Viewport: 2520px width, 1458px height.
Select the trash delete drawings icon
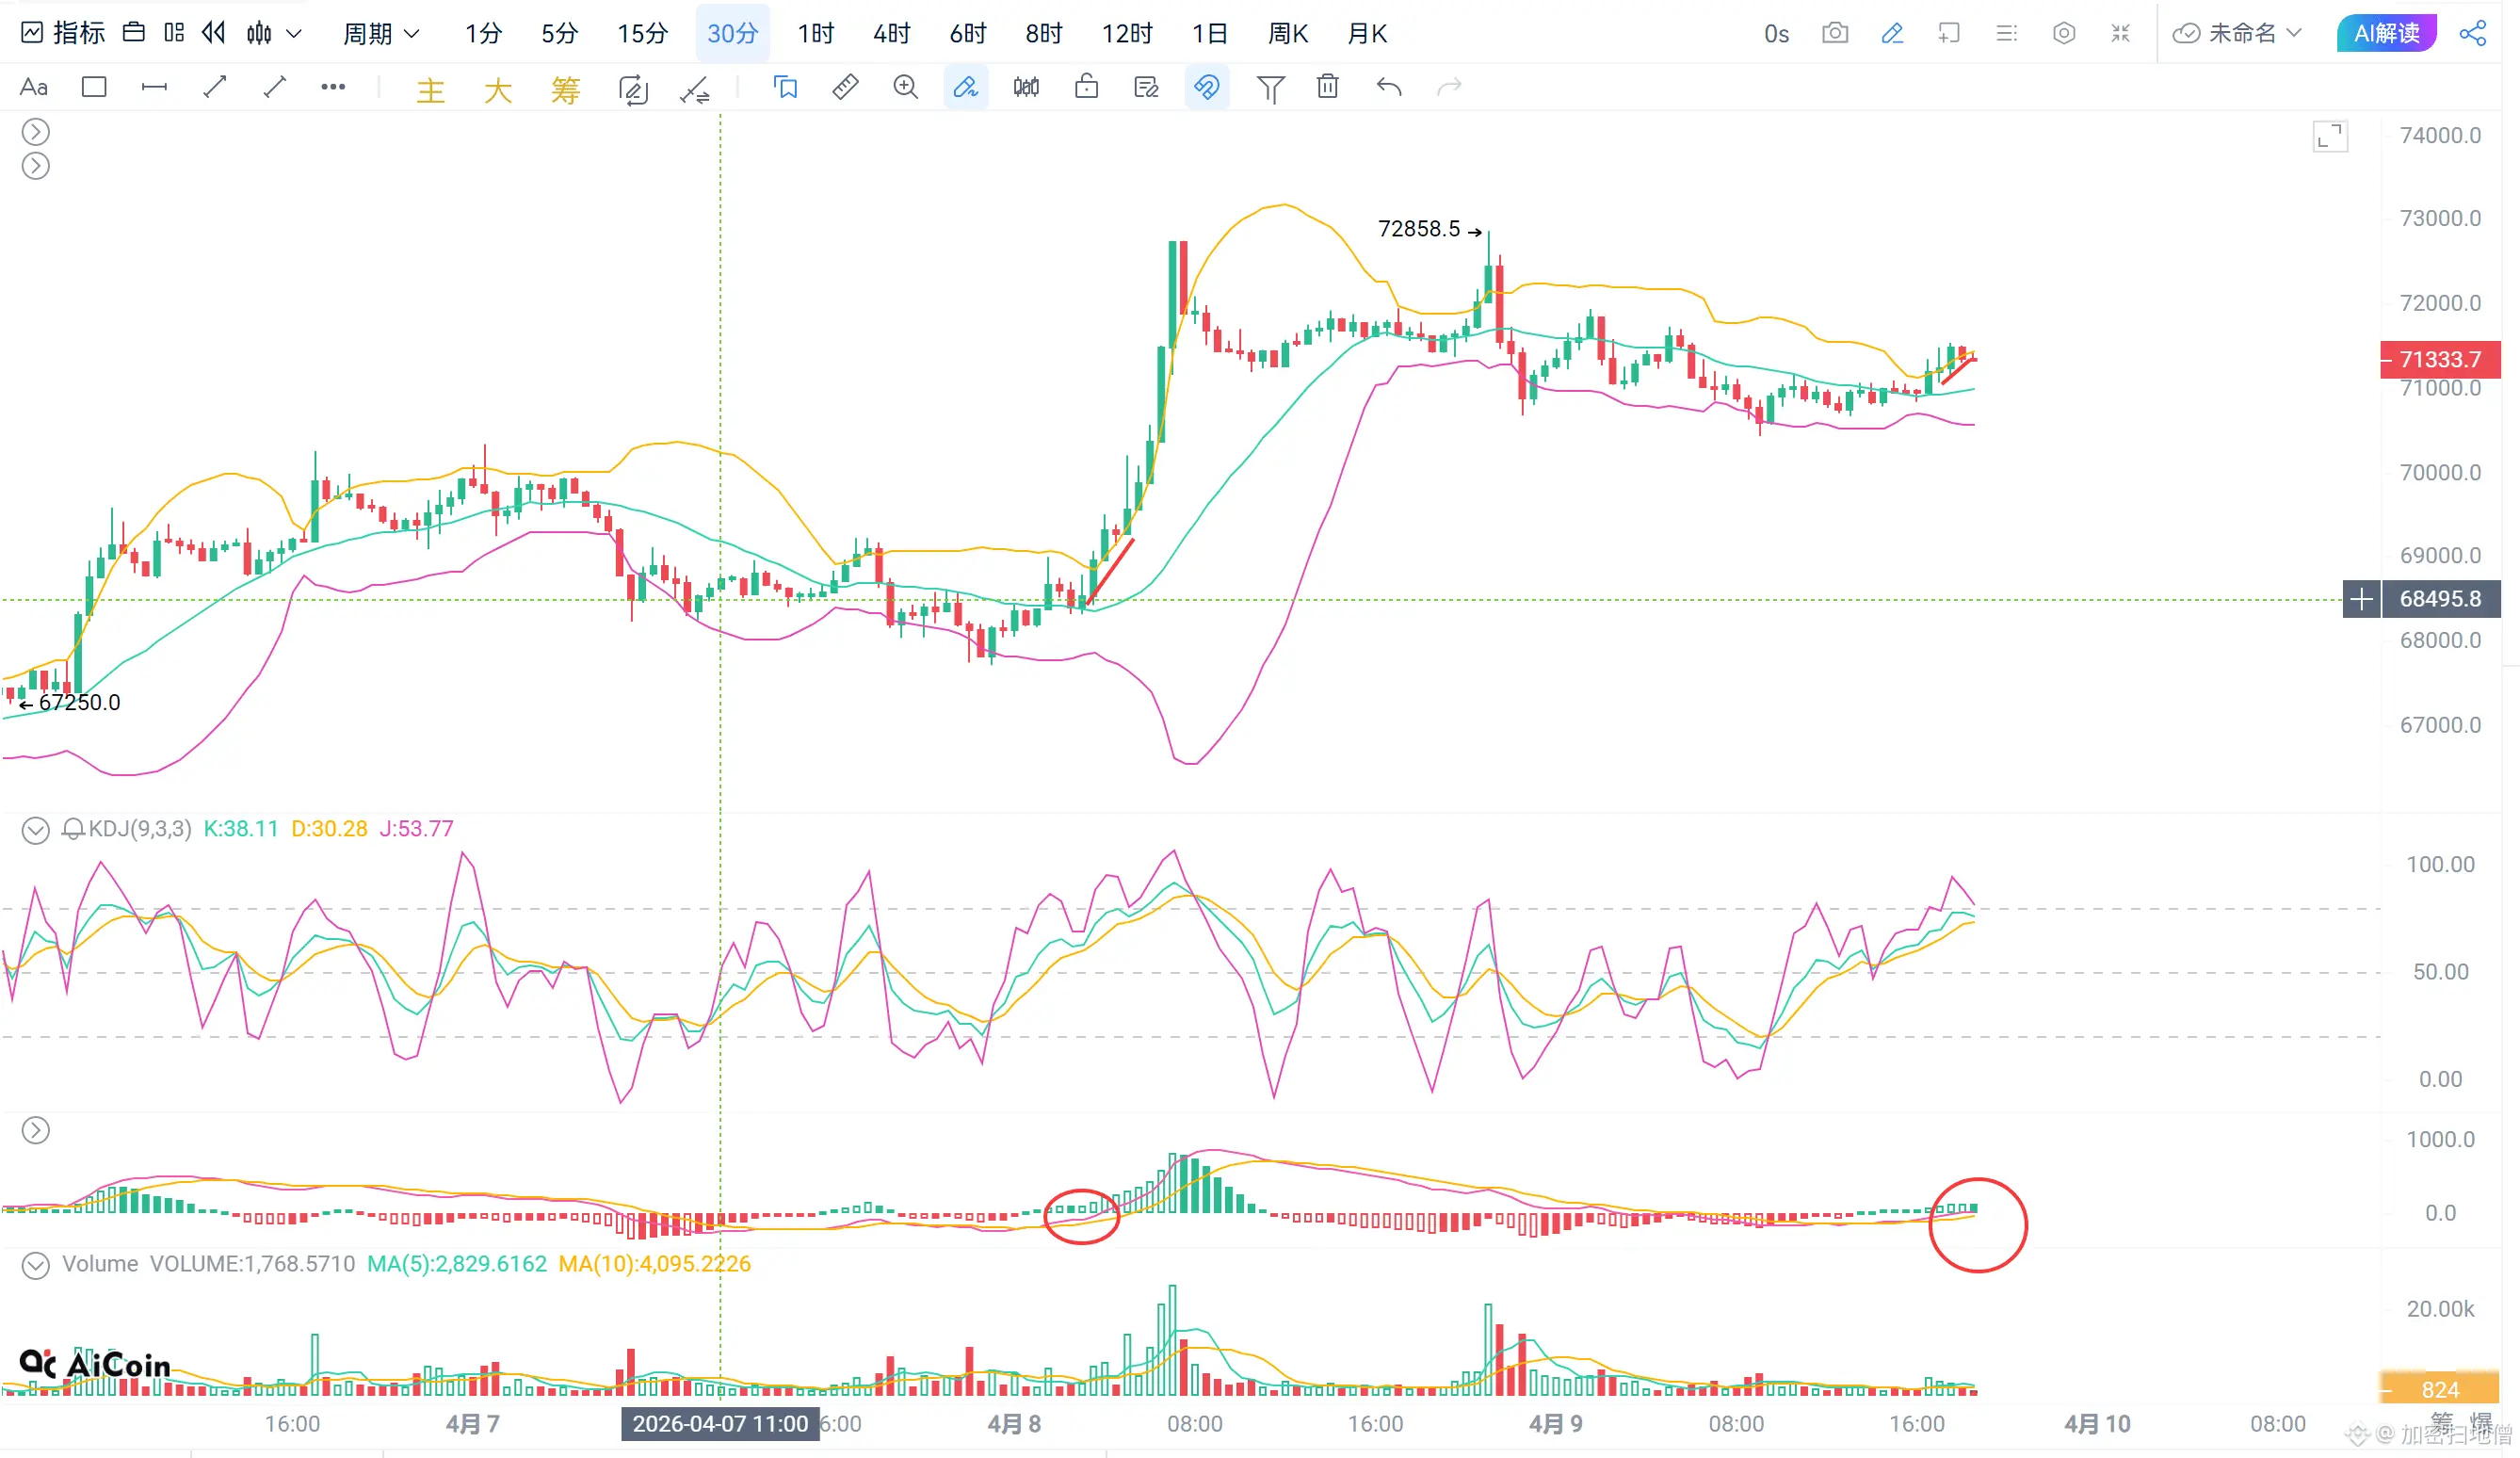[x=1327, y=87]
